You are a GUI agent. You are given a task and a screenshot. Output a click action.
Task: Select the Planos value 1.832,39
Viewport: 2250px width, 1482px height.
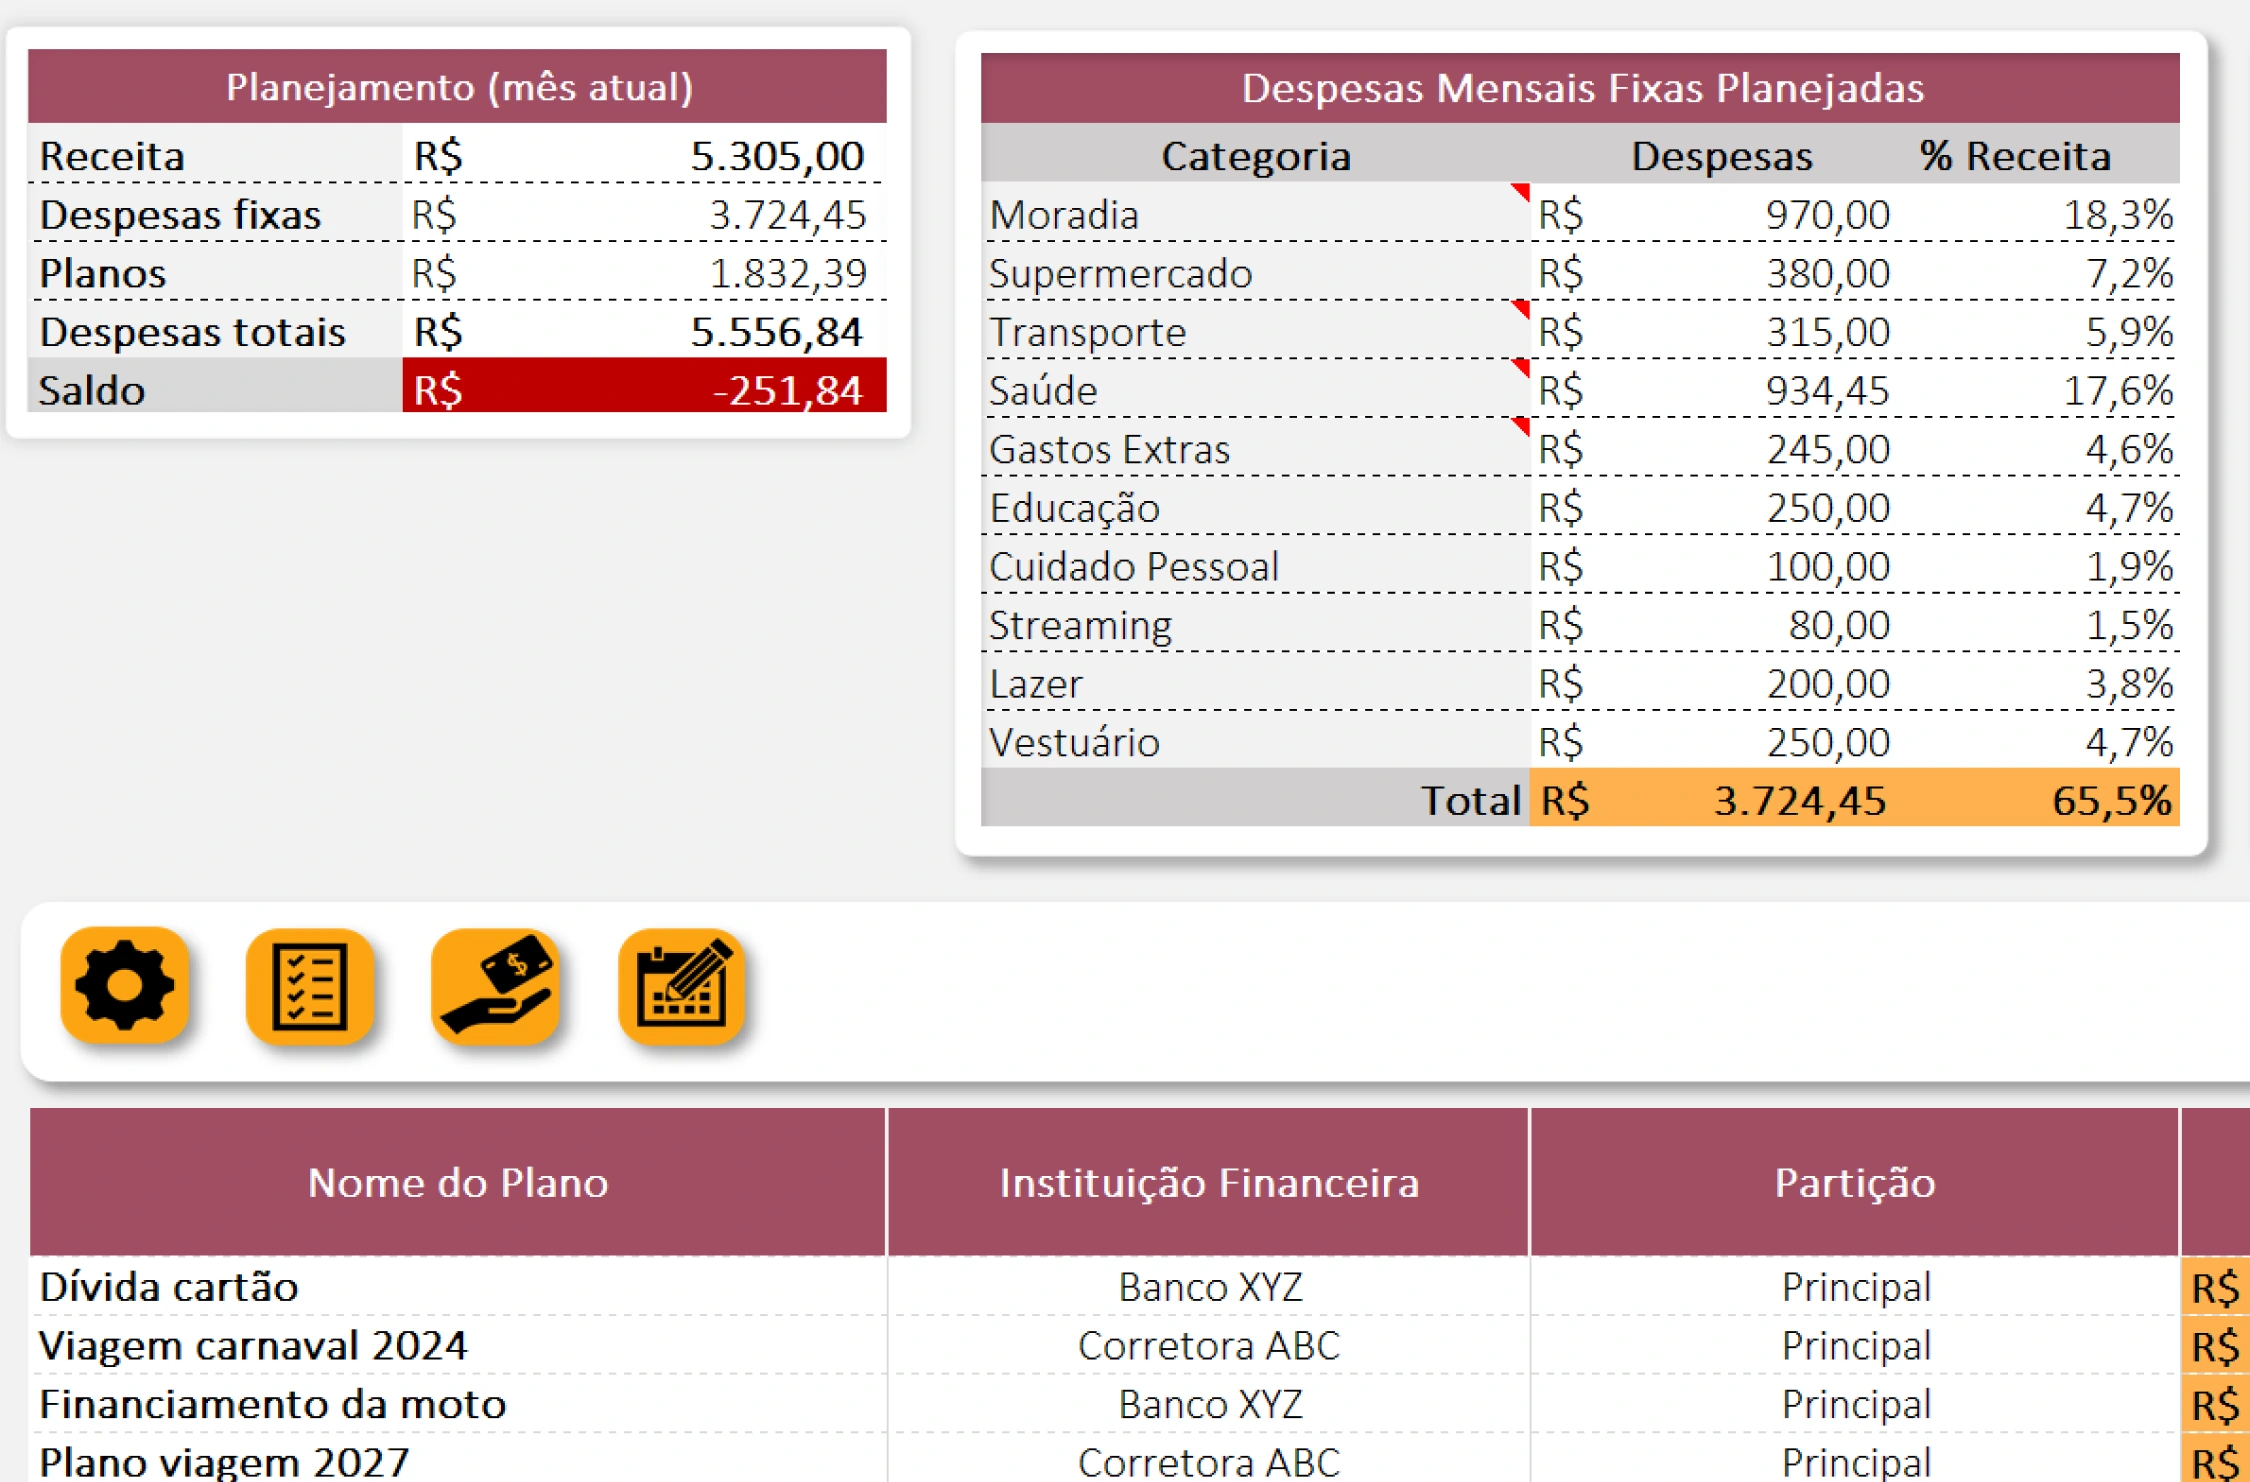(x=787, y=272)
